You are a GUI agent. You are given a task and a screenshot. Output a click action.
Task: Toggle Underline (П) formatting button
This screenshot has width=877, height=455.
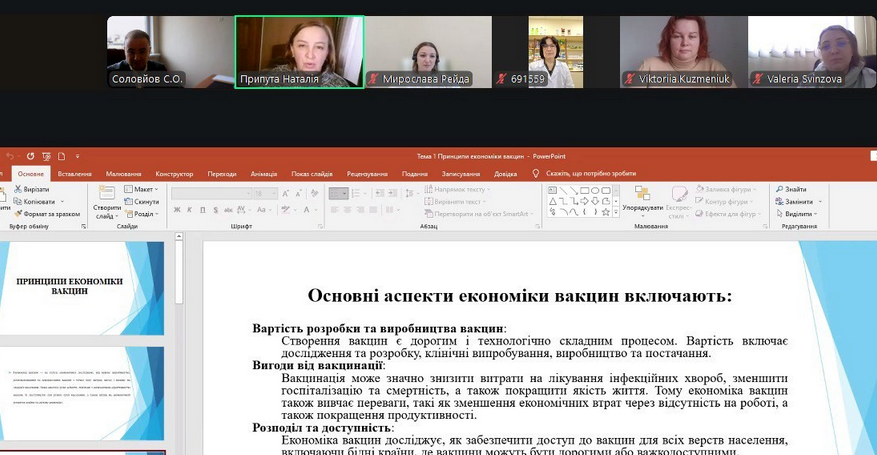click(x=203, y=210)
